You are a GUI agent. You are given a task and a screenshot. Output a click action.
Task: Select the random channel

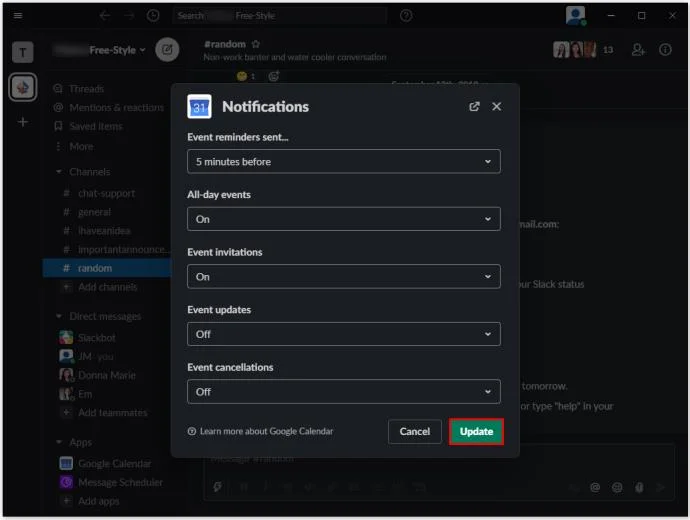tap(107, 268)
